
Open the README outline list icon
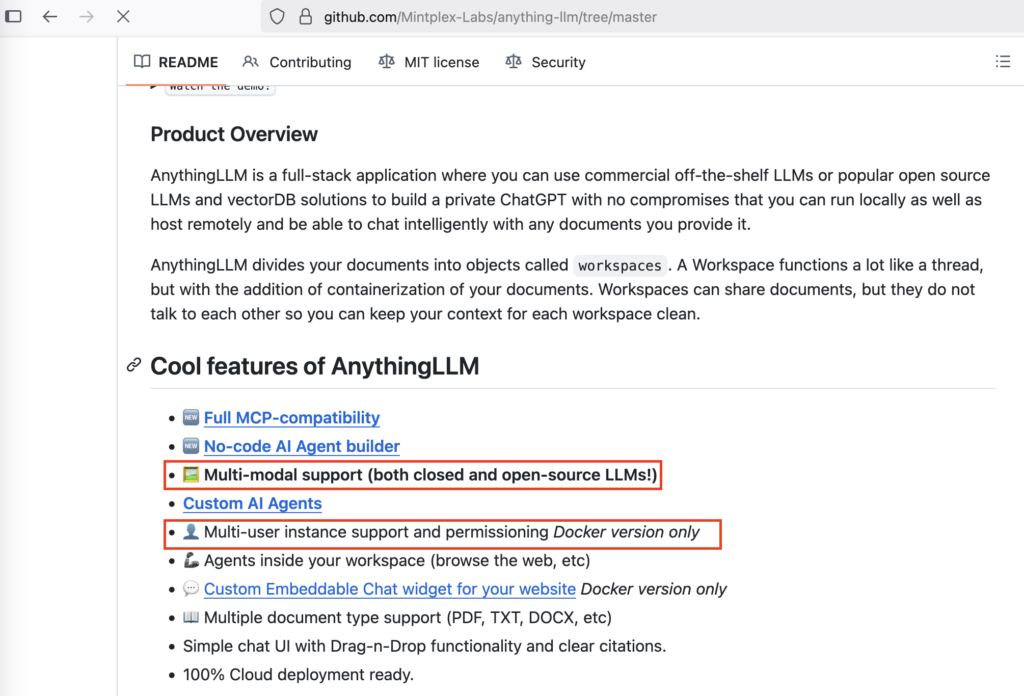(1002, 61)
